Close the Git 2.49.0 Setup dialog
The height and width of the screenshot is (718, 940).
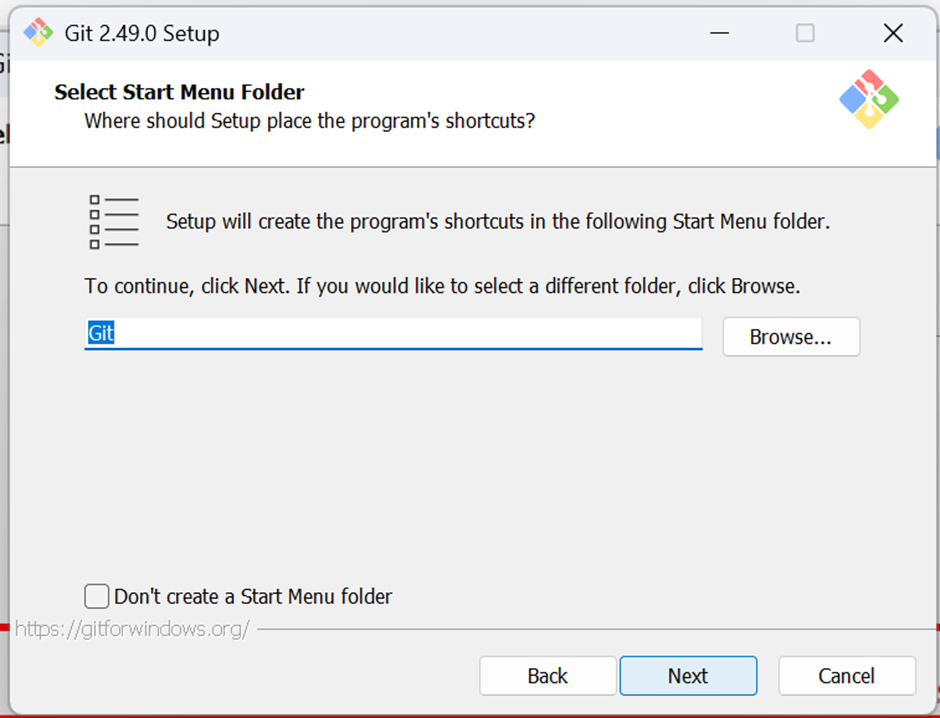(x=893, y=33)
